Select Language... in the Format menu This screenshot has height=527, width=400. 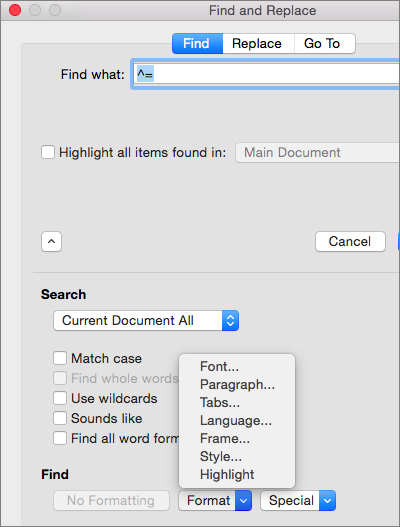(237, 420)
